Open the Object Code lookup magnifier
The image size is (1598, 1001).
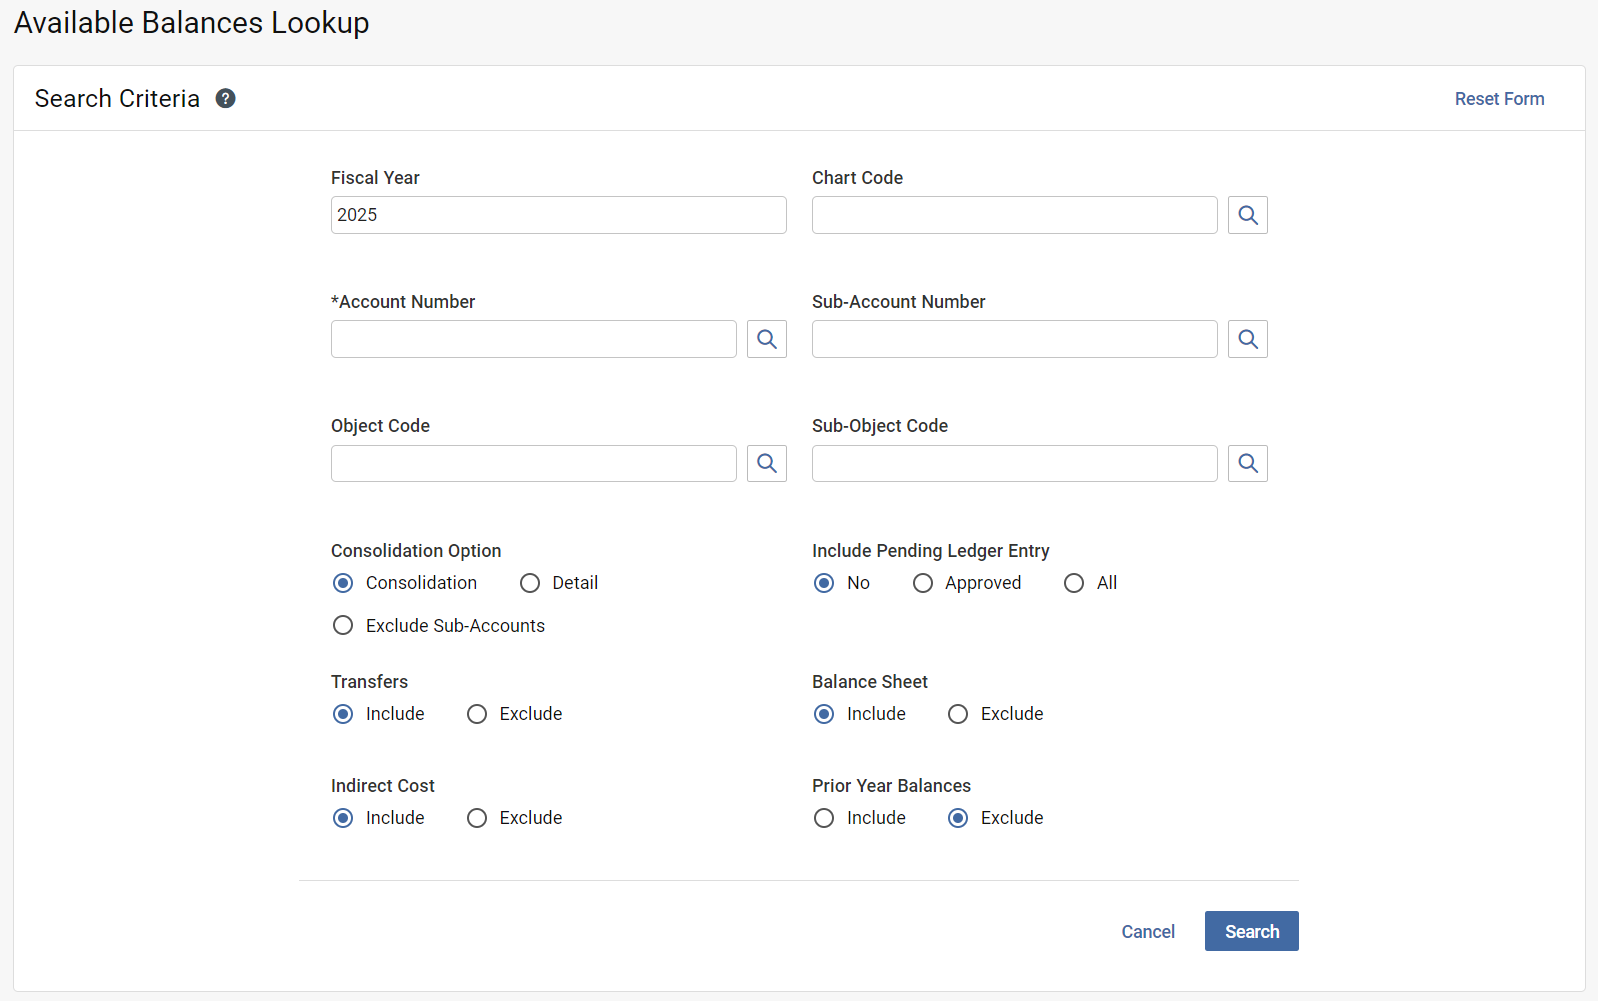(x=767, y=463)
